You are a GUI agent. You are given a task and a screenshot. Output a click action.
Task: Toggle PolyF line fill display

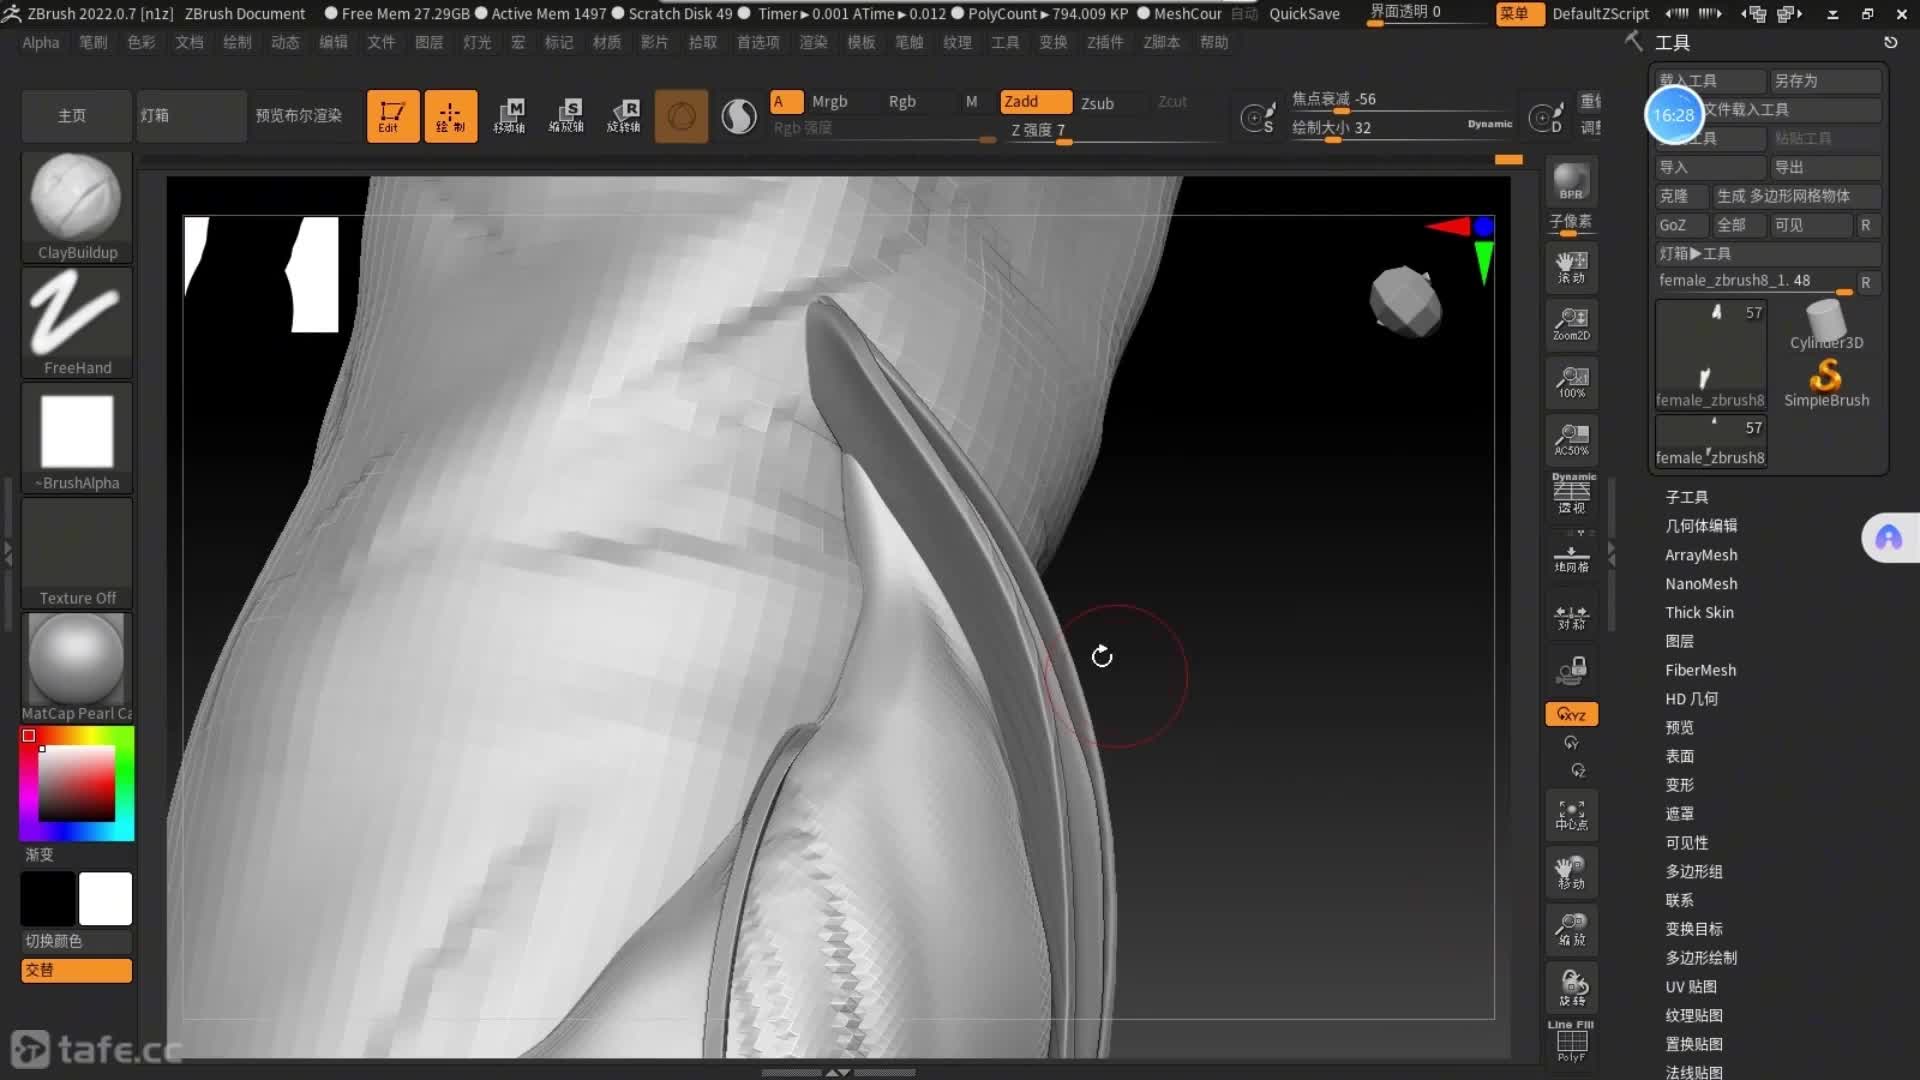click(1571, 1042)
